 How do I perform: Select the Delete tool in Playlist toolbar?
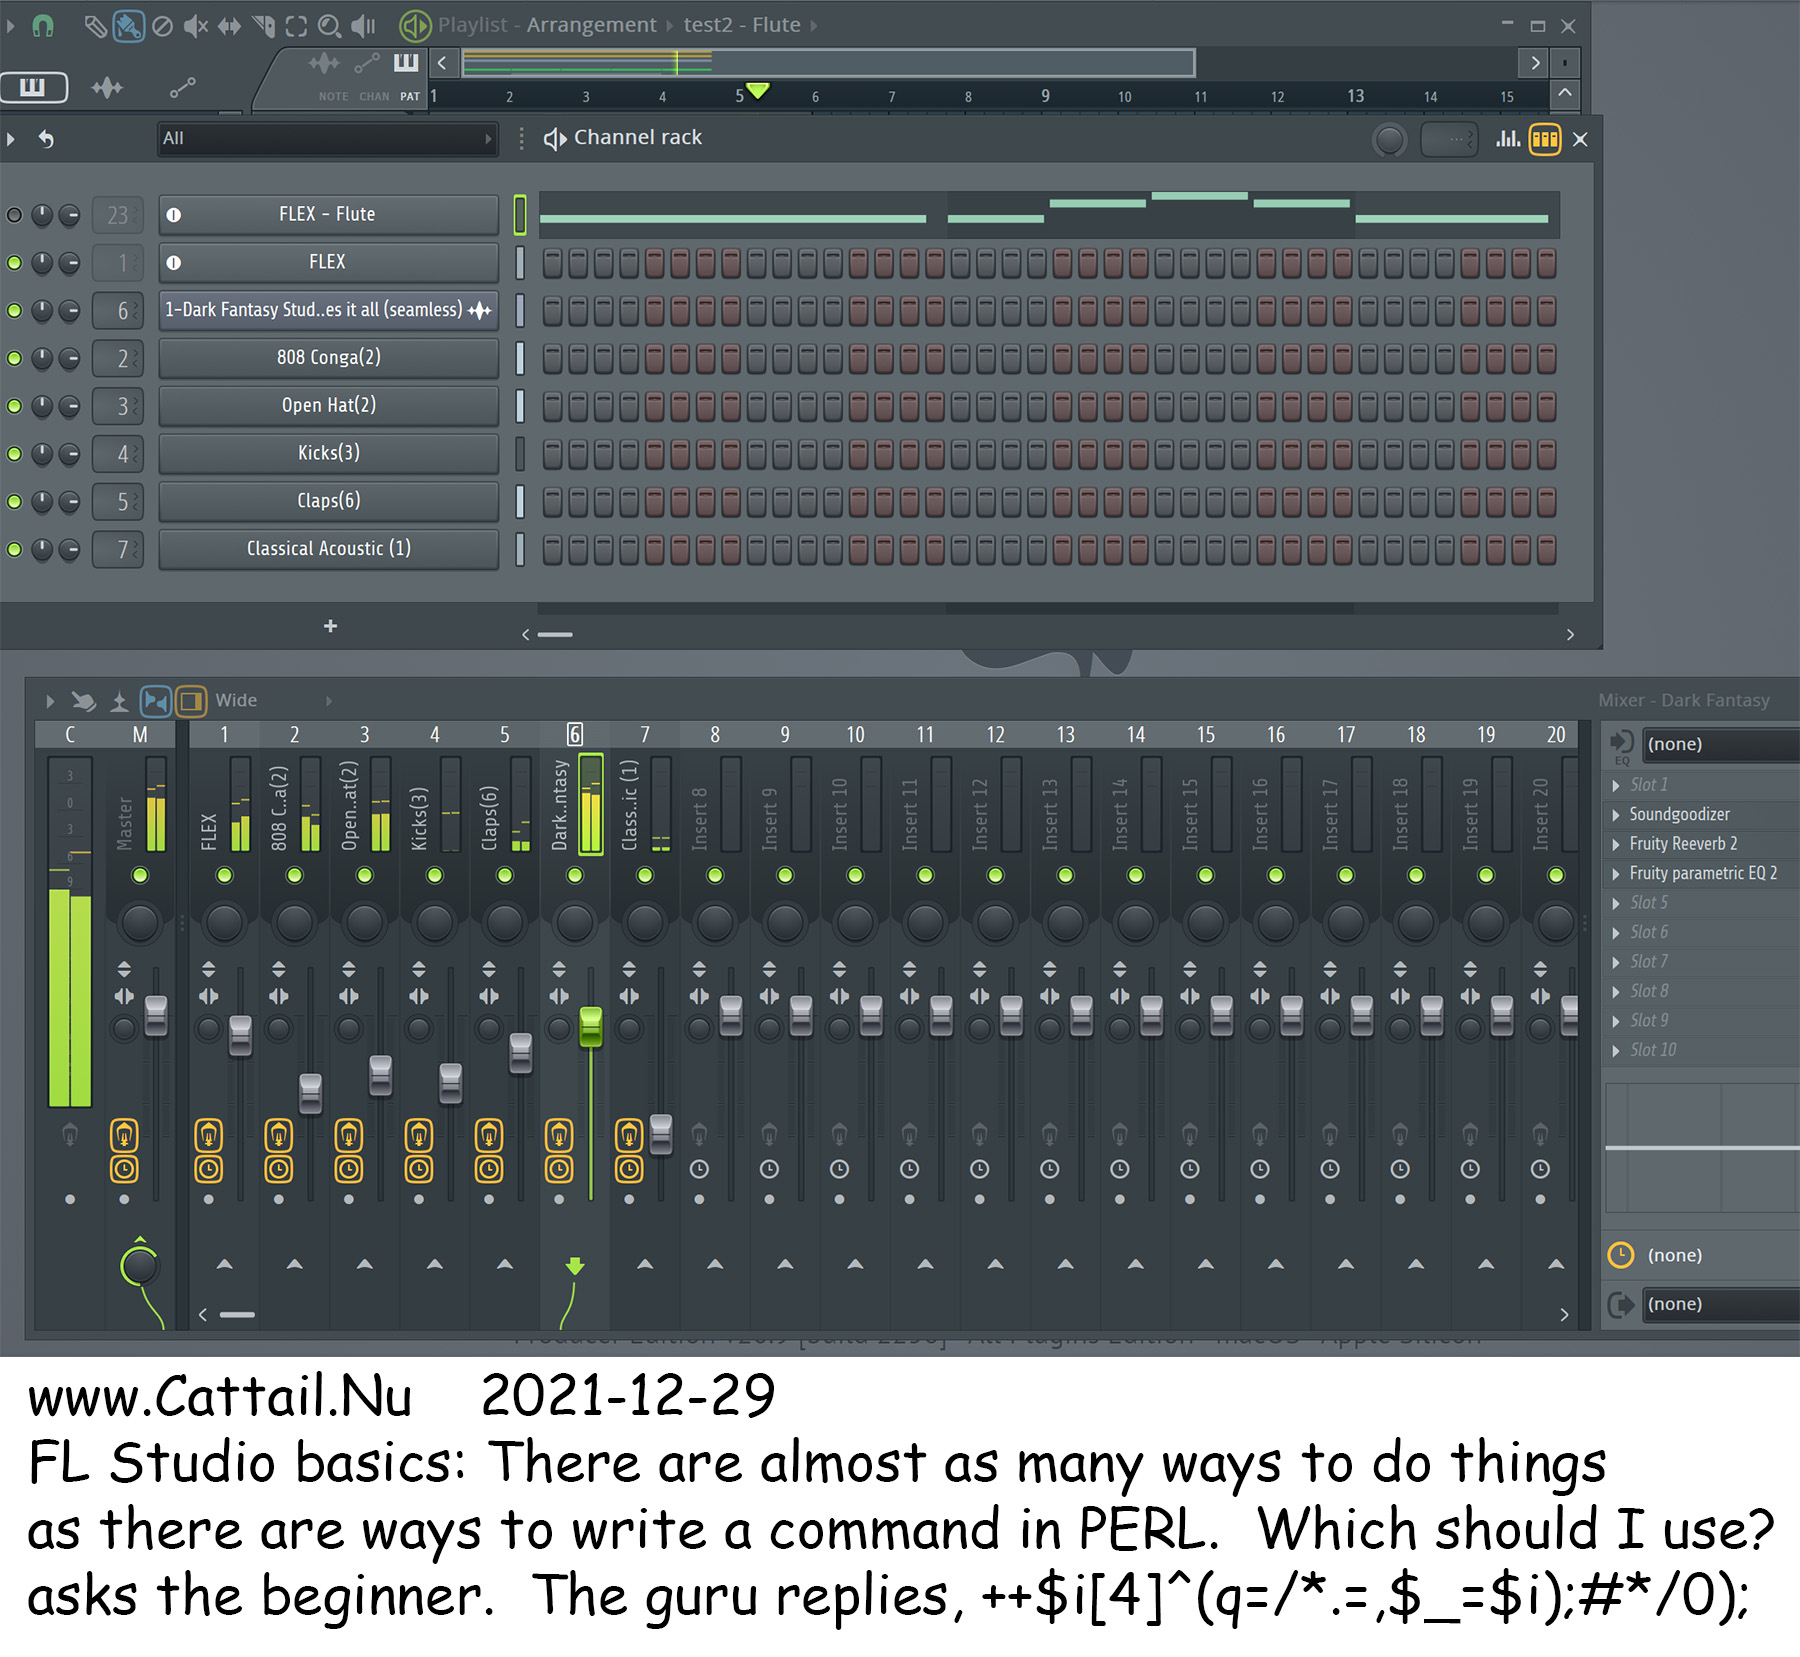click(162, 26)
